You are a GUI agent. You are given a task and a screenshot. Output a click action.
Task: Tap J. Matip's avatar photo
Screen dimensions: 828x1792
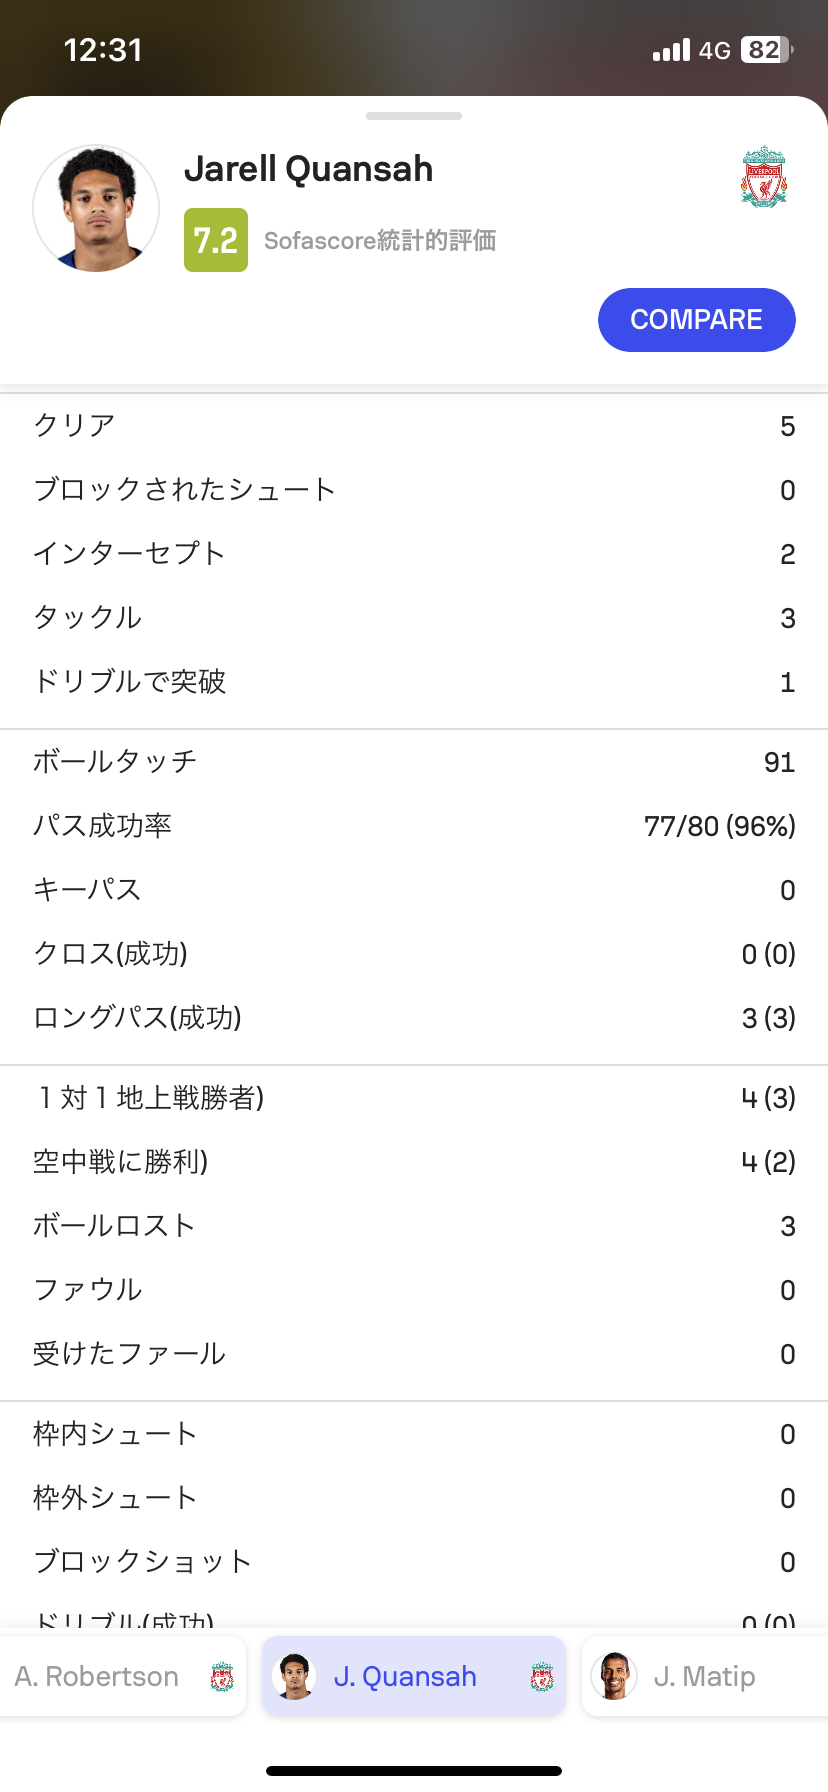coord(614,1676)
